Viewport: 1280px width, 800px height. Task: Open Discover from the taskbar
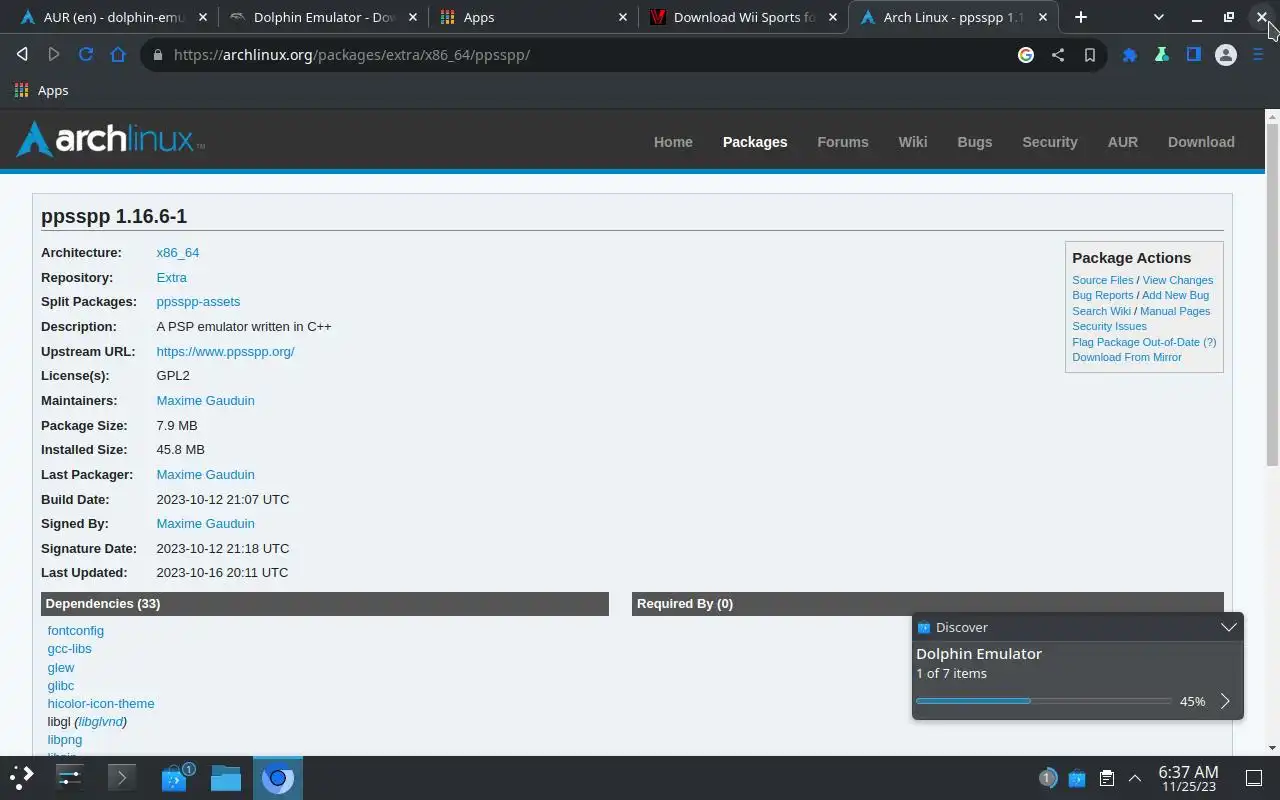tap(174, 777)
